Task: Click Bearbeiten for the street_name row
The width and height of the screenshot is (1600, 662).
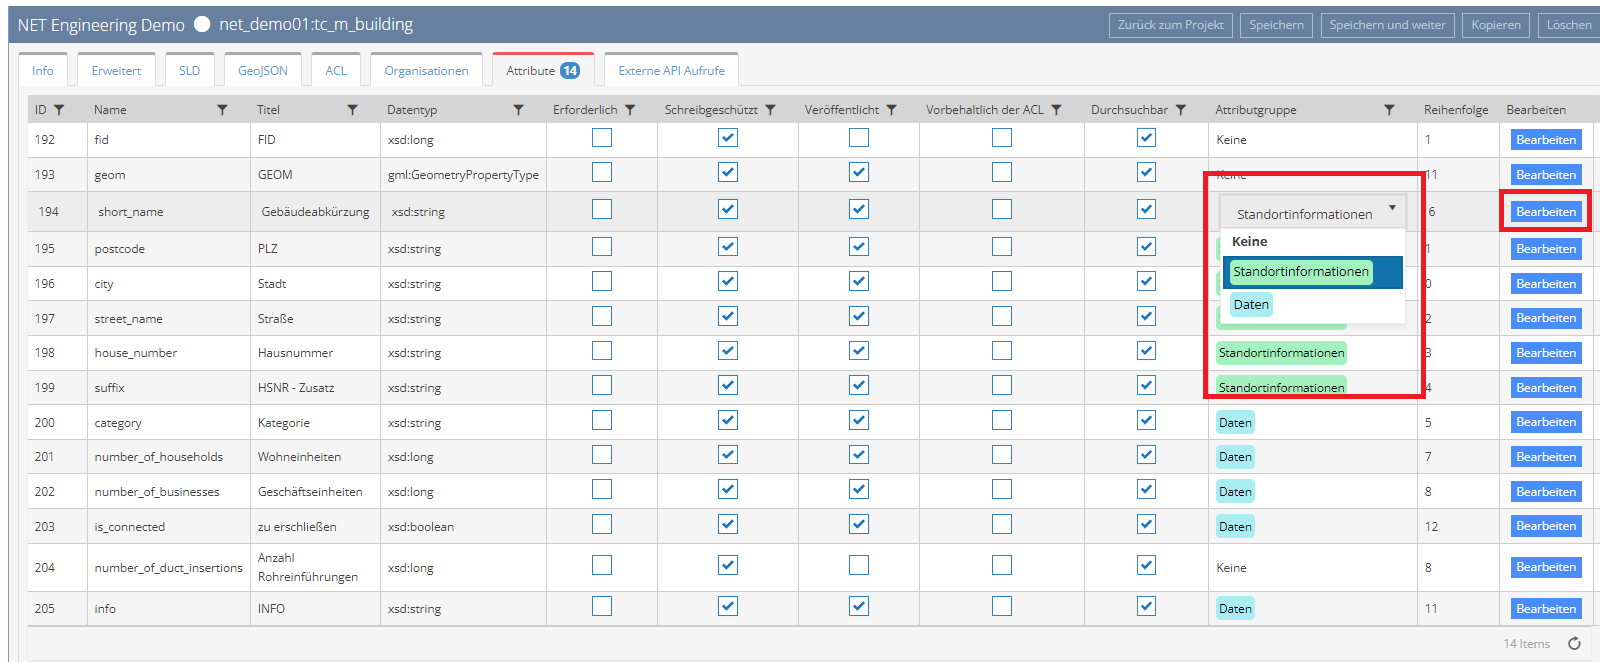Action: 1546,318
